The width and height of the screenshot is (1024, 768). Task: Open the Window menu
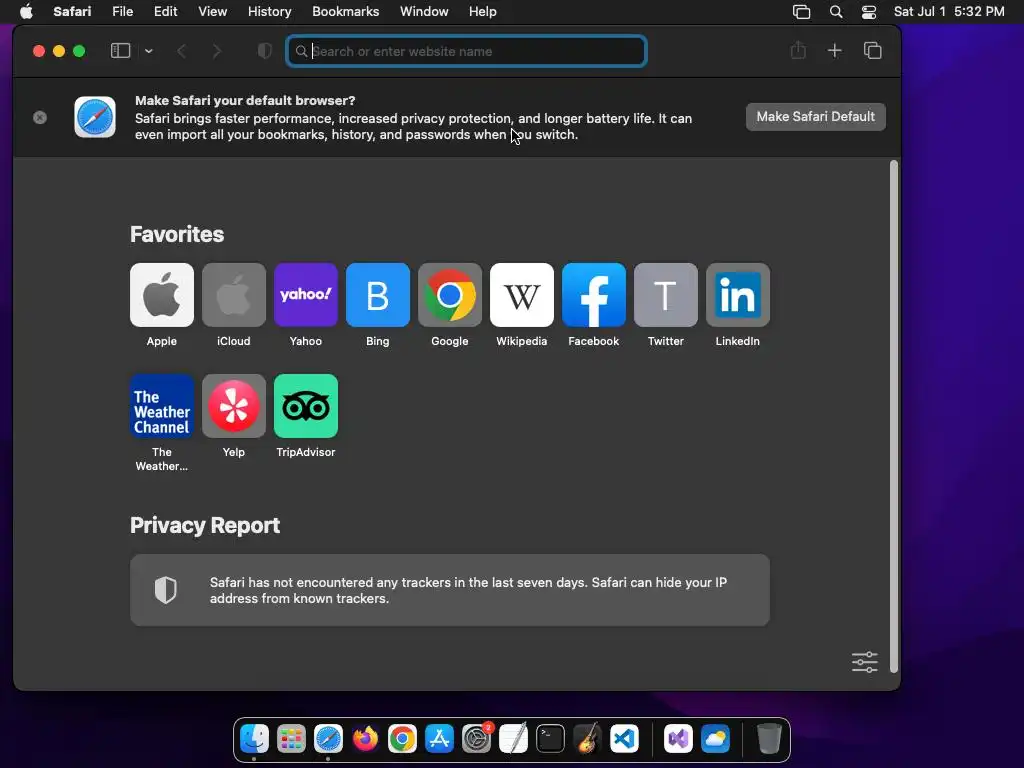[x=424, y=12]
